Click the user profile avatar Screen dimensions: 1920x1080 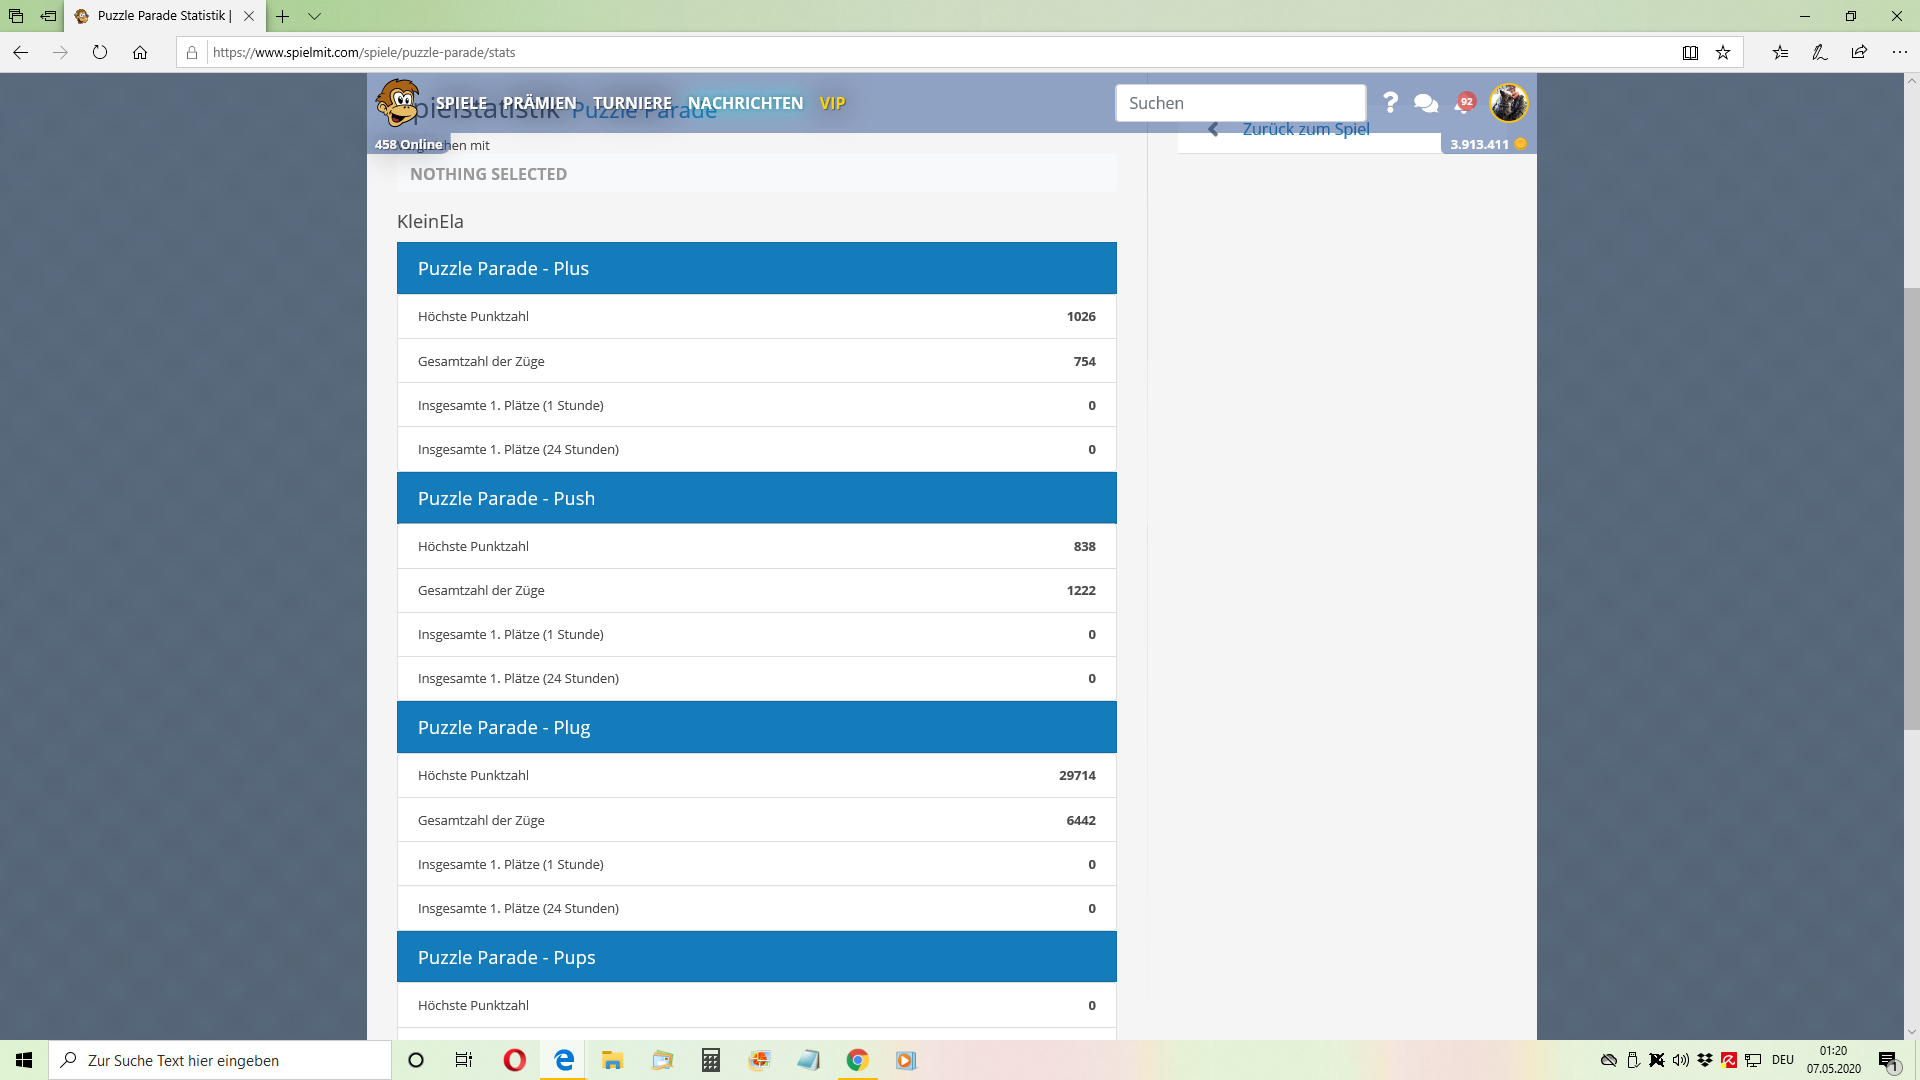tap(1508, 103)
